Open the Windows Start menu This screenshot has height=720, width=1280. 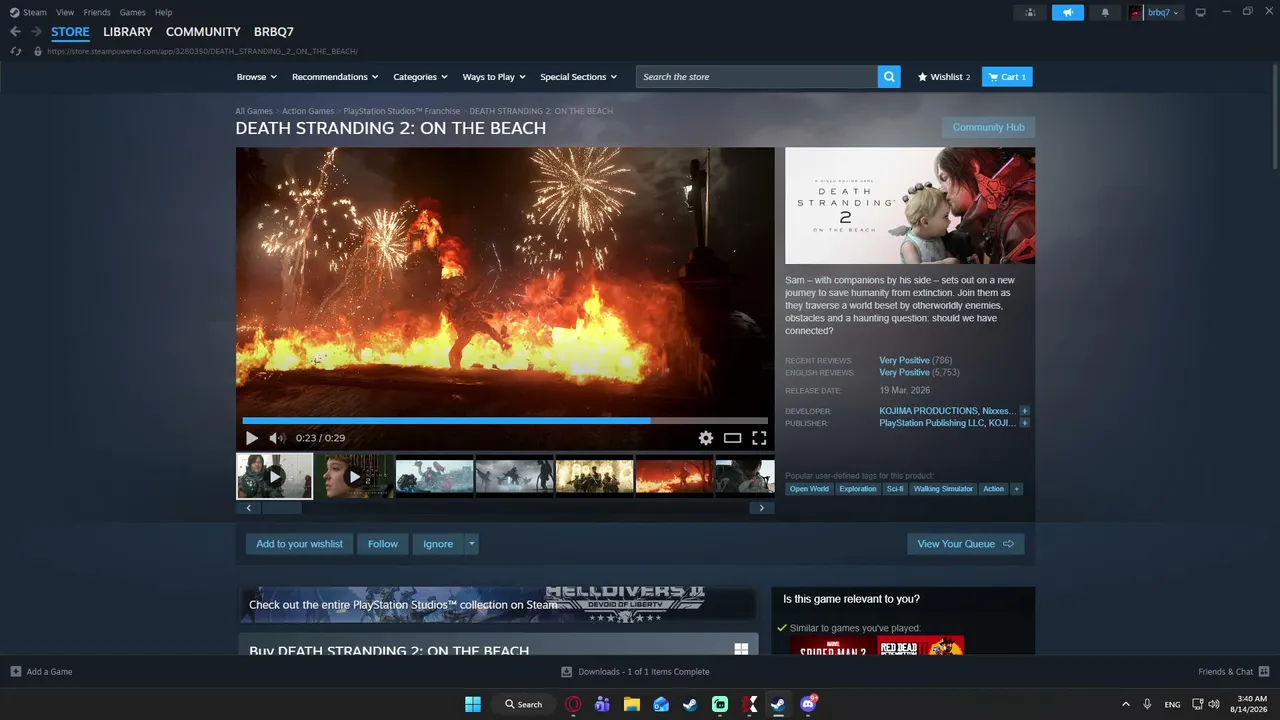(473, 704)
